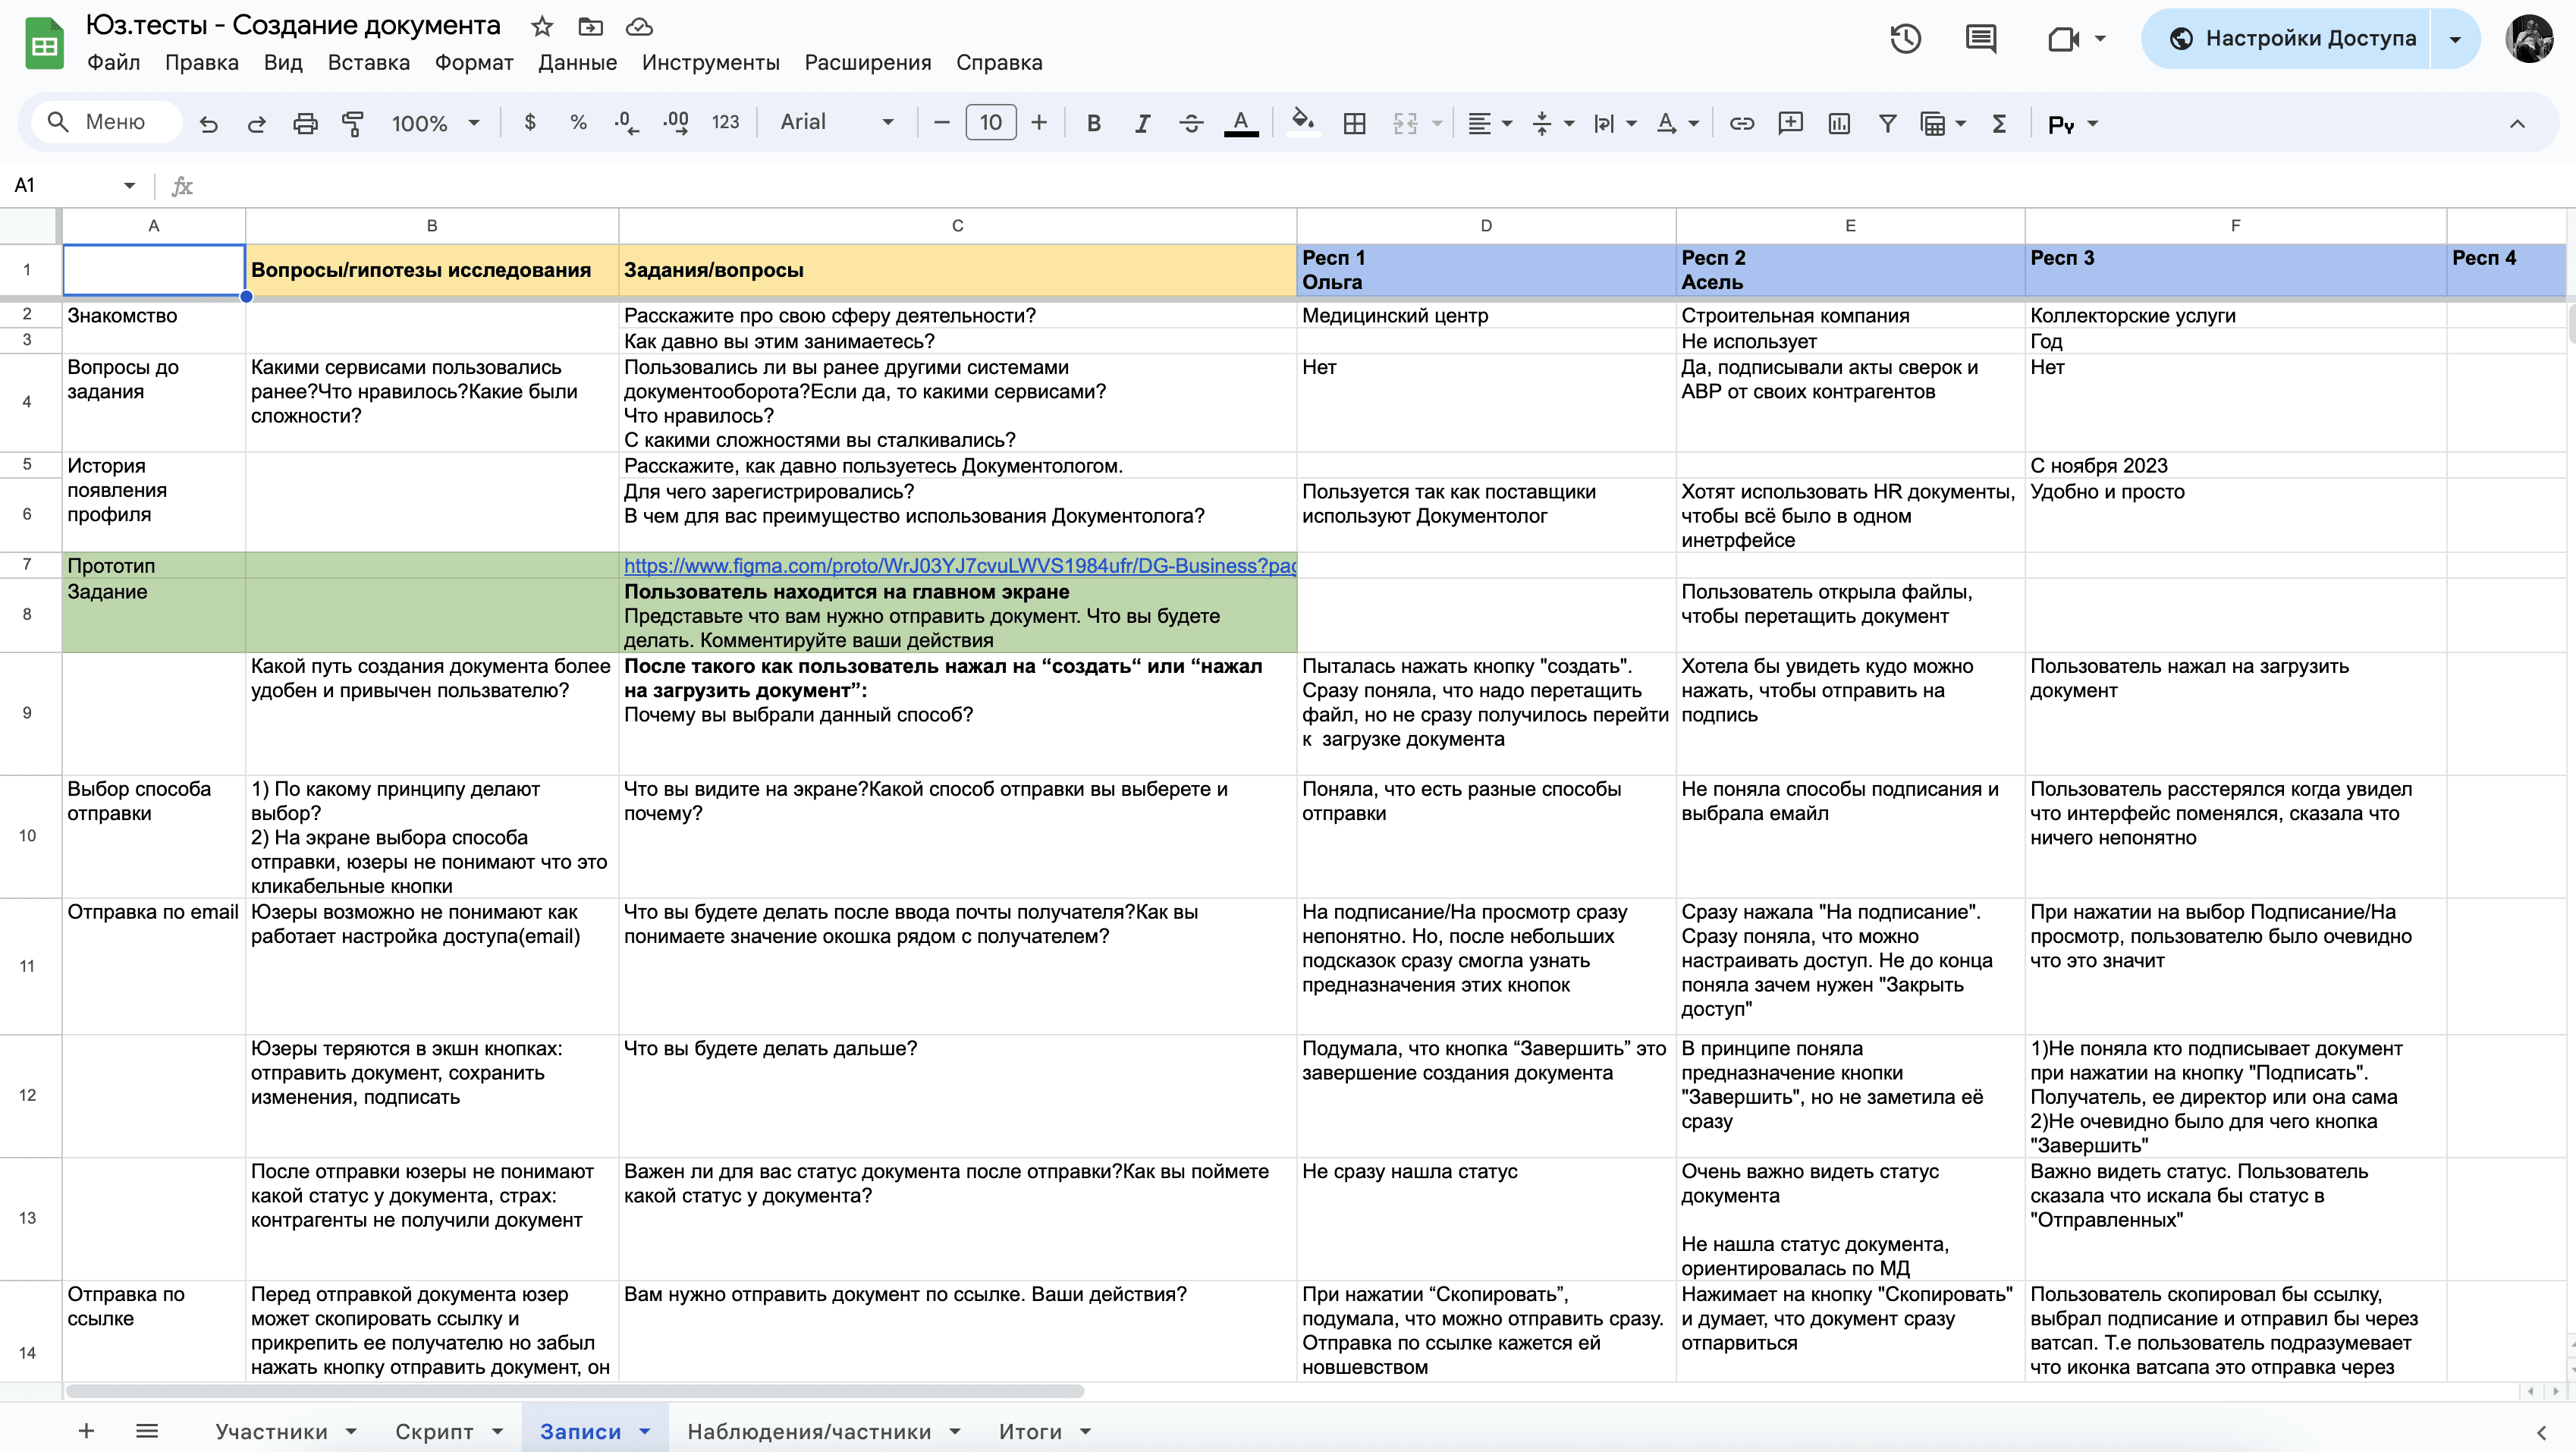Open the zoom 100% dropdown
2576x1452 pixels.
coord(435,123)
